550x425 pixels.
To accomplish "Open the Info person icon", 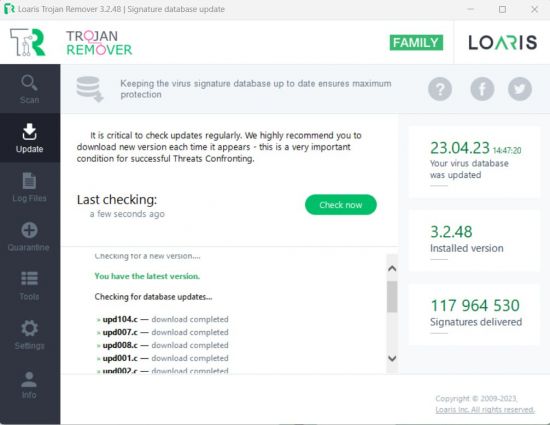I will [x=29, y=379].
